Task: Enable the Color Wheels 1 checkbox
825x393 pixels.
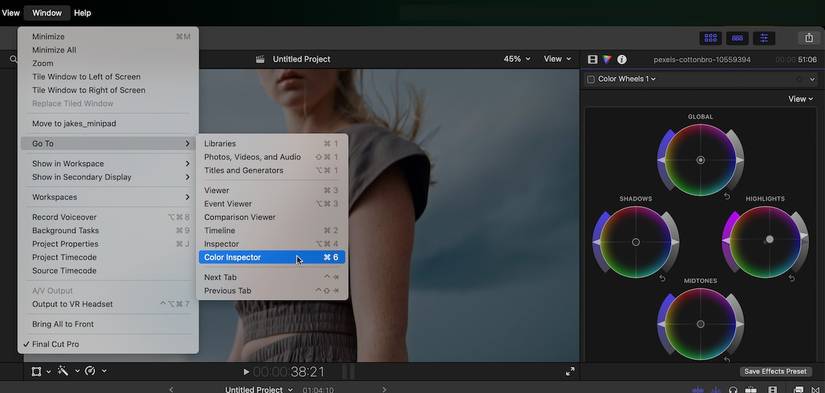Action: (x=591, y=79)
